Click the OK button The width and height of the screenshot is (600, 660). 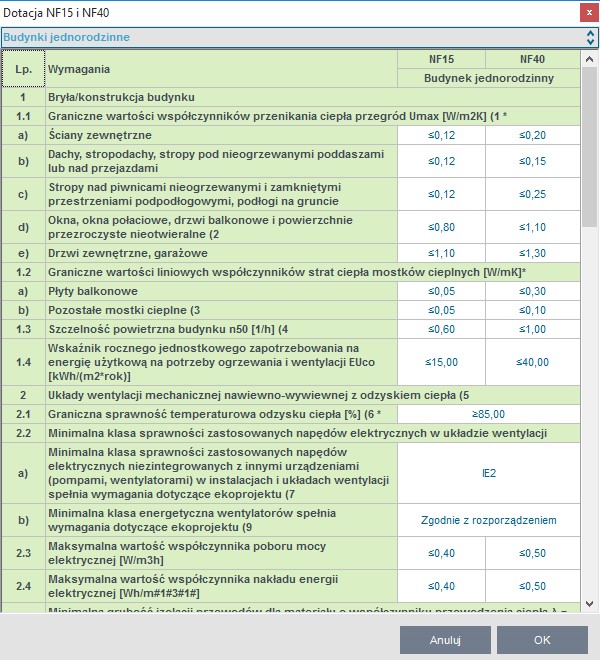542,640
